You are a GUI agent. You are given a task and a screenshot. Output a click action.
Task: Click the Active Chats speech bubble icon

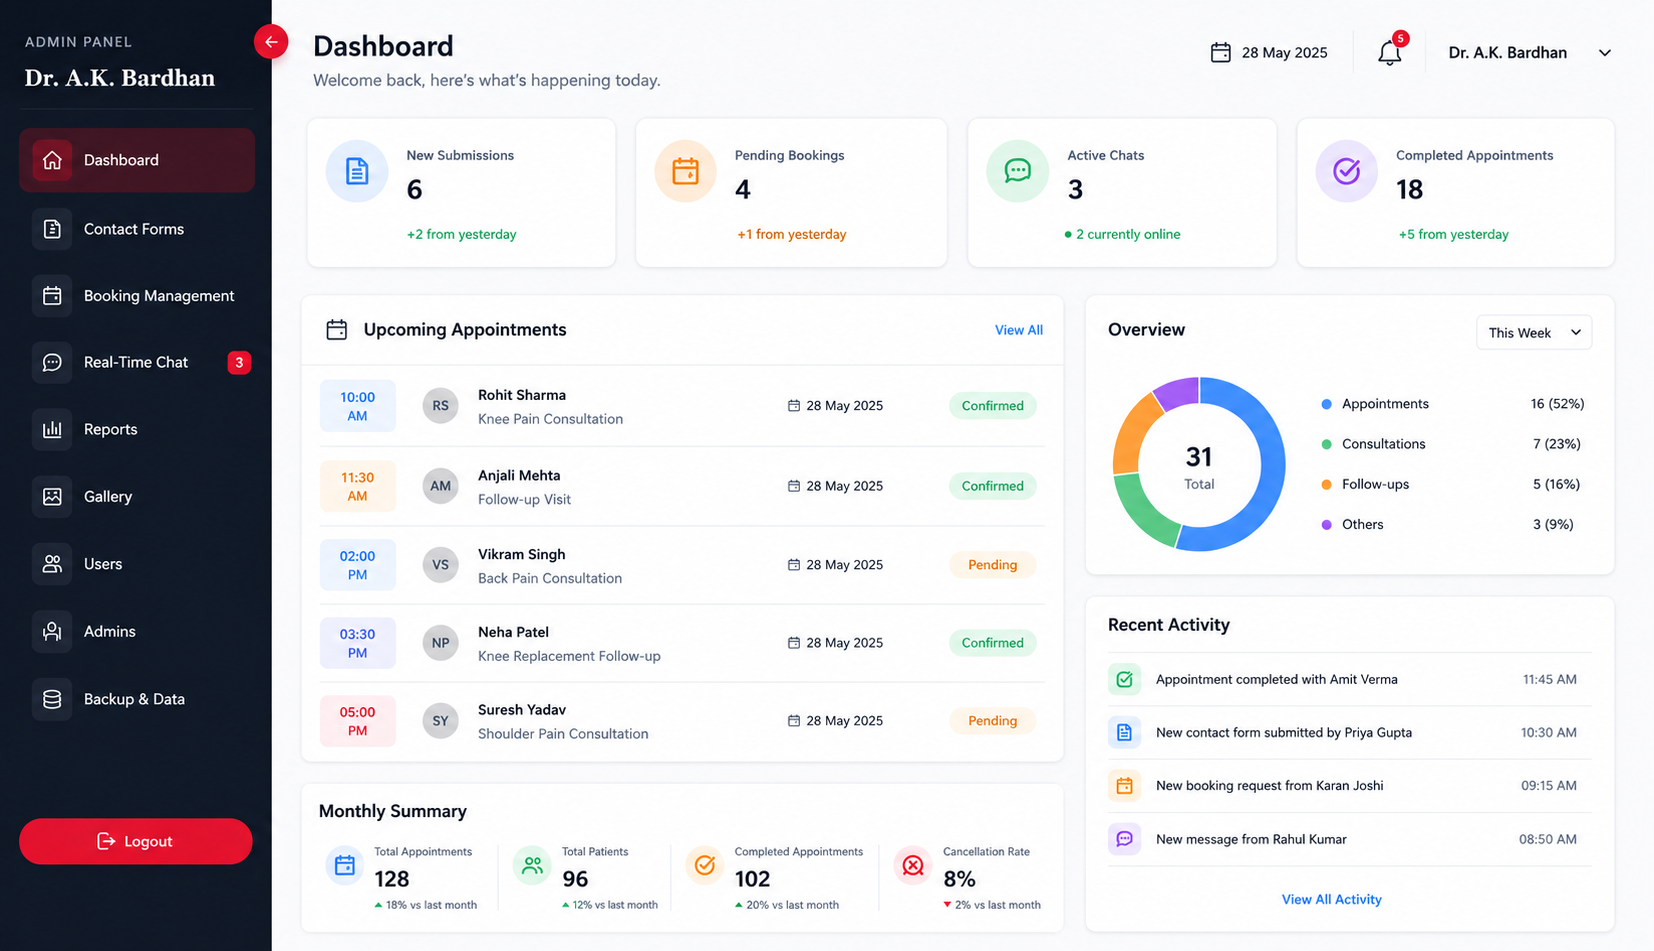pos(1017,172)
